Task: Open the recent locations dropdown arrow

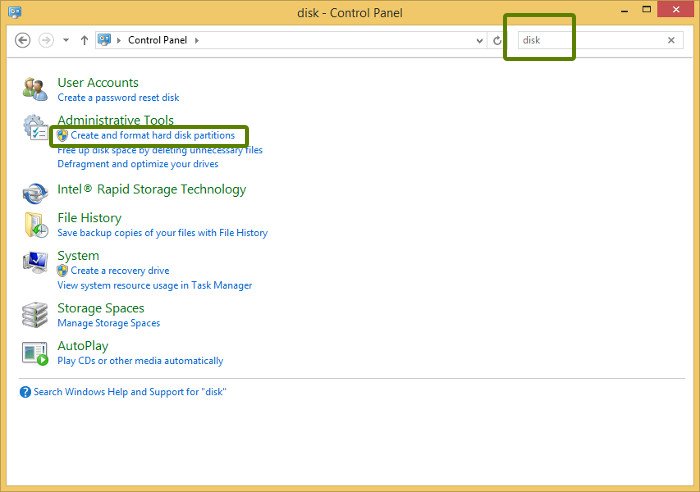Action: point(66,40)
